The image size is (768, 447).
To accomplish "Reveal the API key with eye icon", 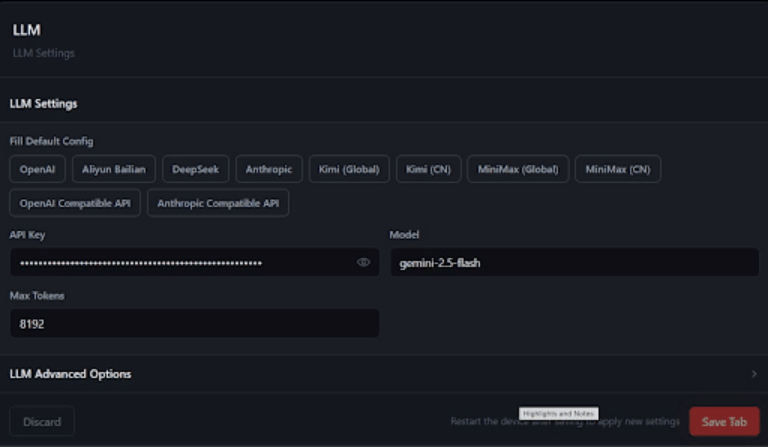I will (x=363, y=262).
